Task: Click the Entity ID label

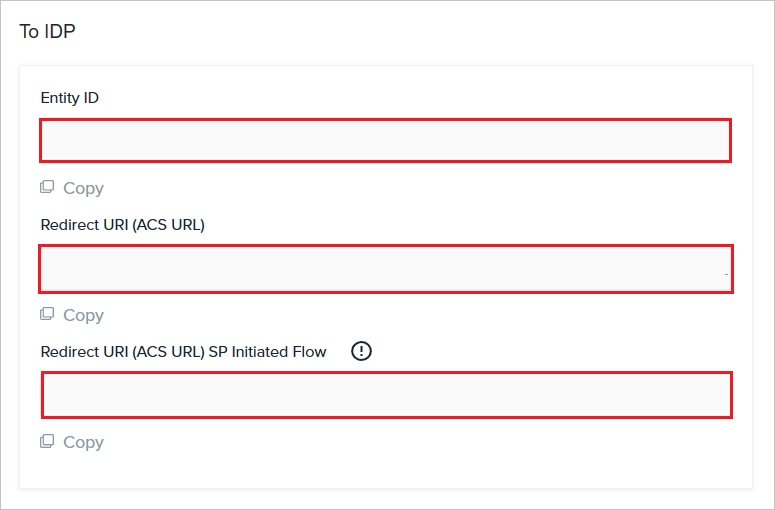Action: pyautogui.click(x=70, y=98)
